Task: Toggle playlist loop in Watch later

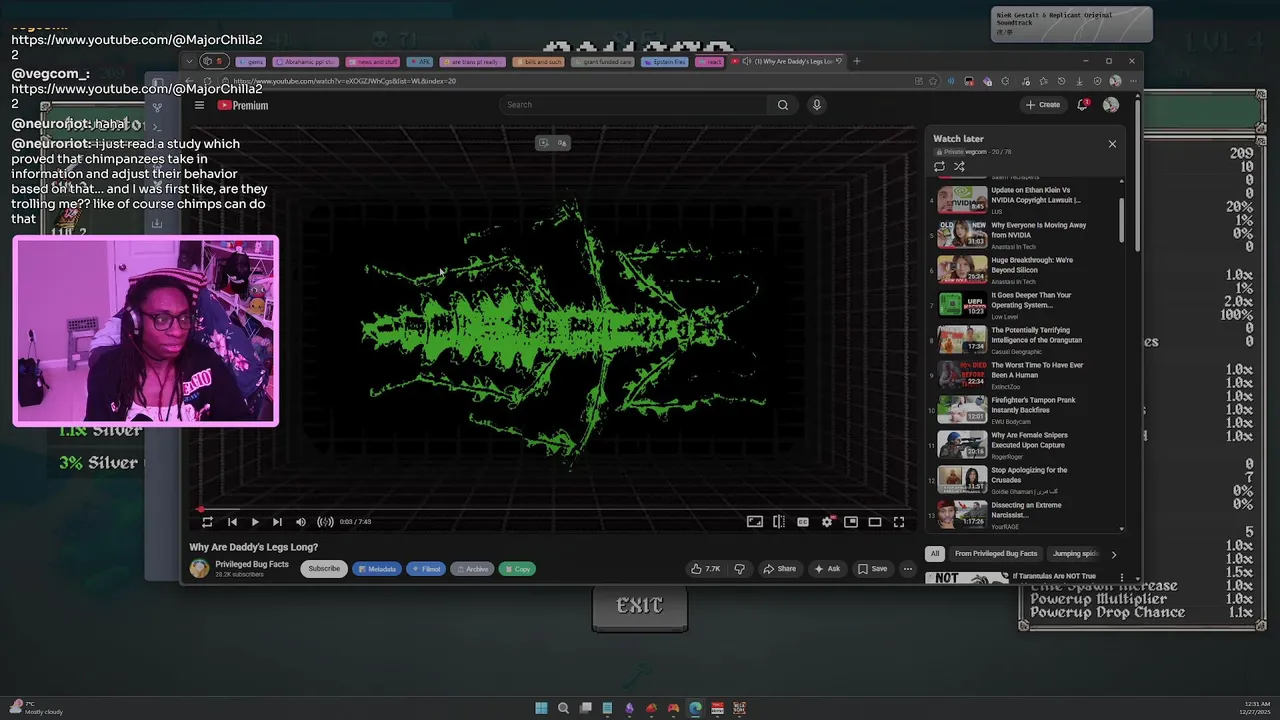Action: 939,167
